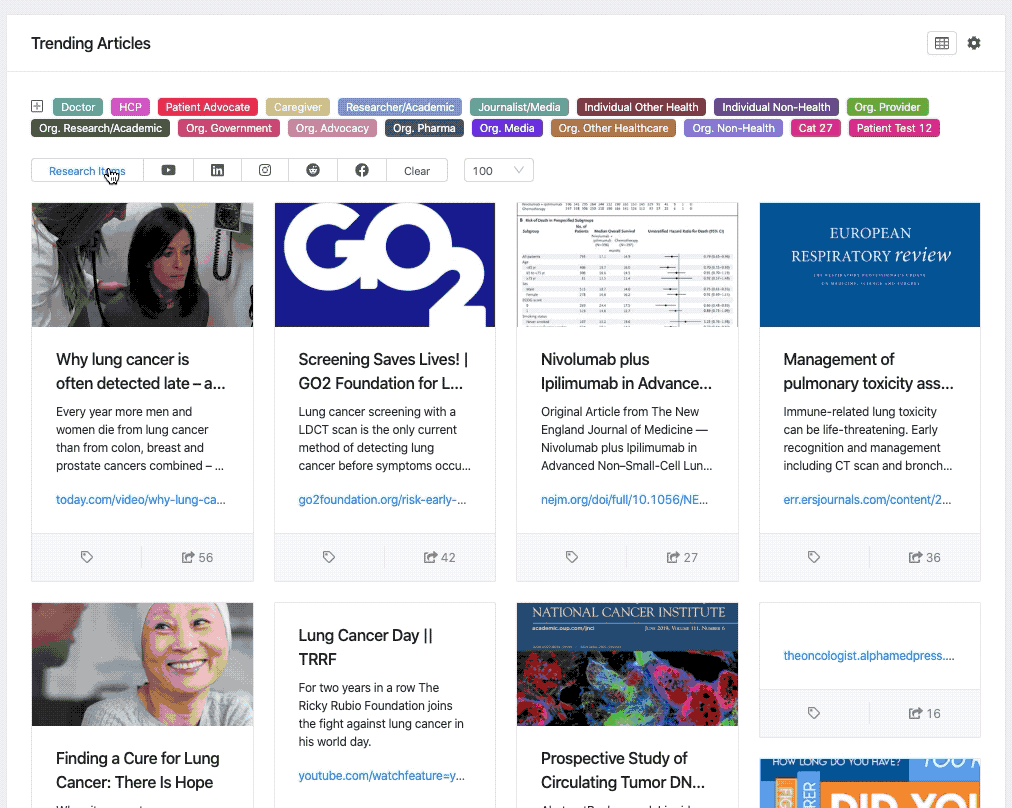Click title 'Nivolumab plus Ipilimumab in Advance...'

pyautogui.click(x=626, y=371)
